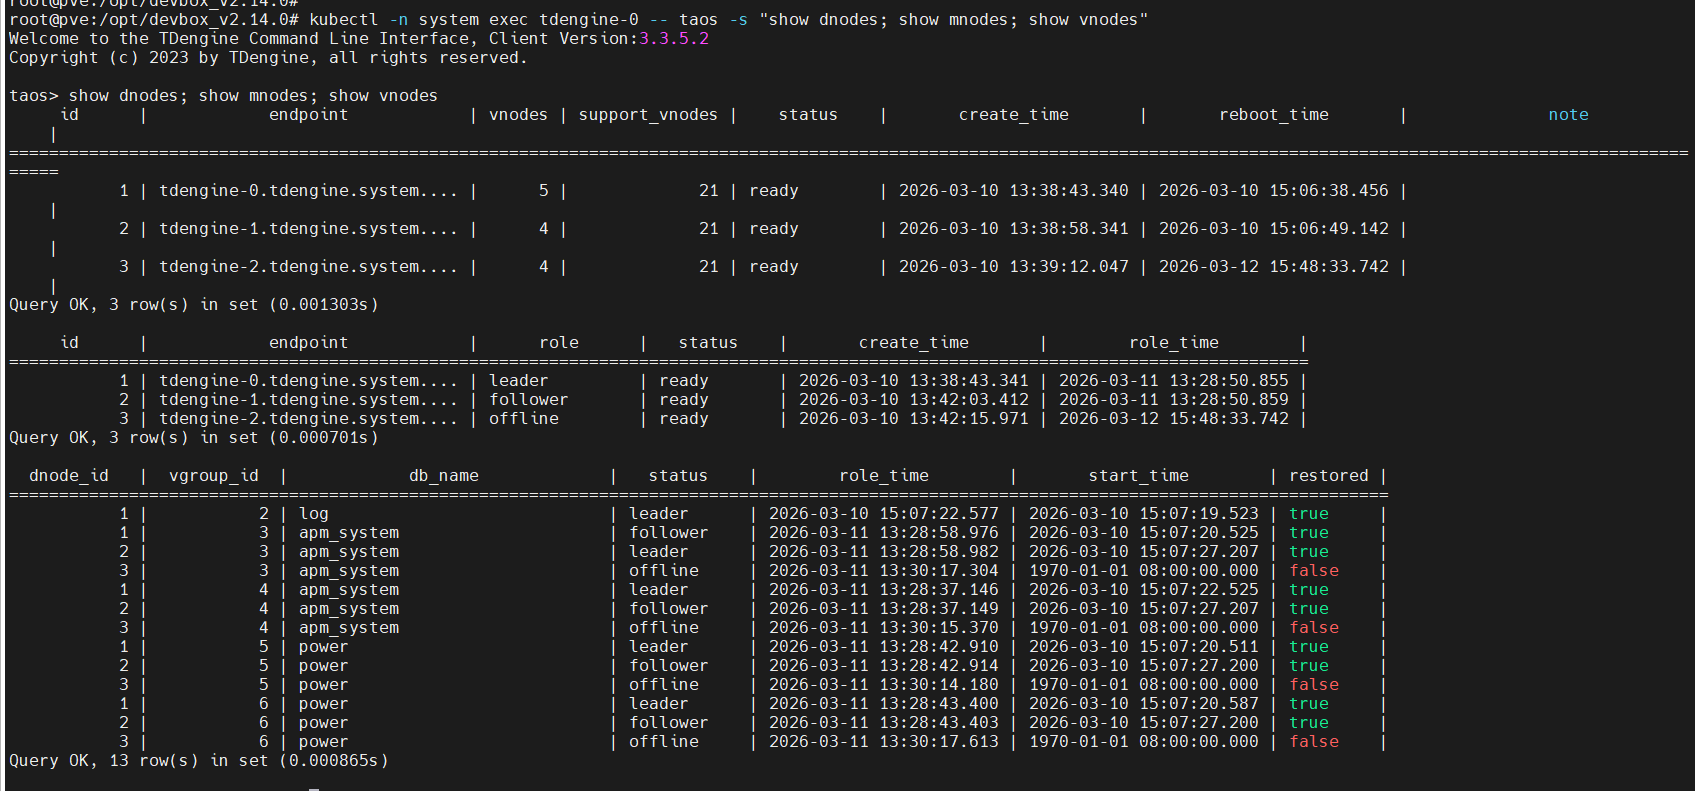The height and width of the screenshot is (791, 1695).
Task: Select the Copyright 2023 by TDengine line
Action: coord(267,58)
